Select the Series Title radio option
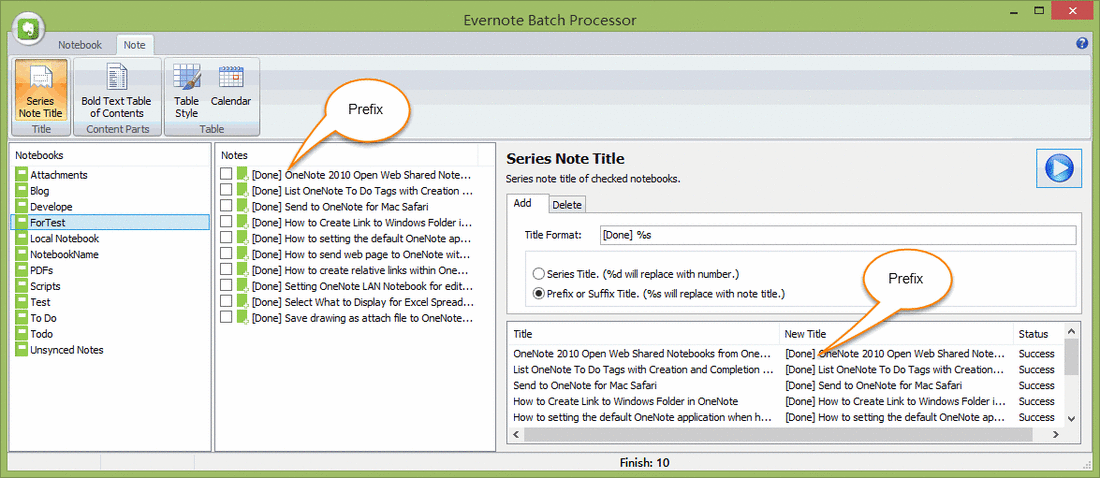Screen dimensions: 1100x478 [539, 273]
